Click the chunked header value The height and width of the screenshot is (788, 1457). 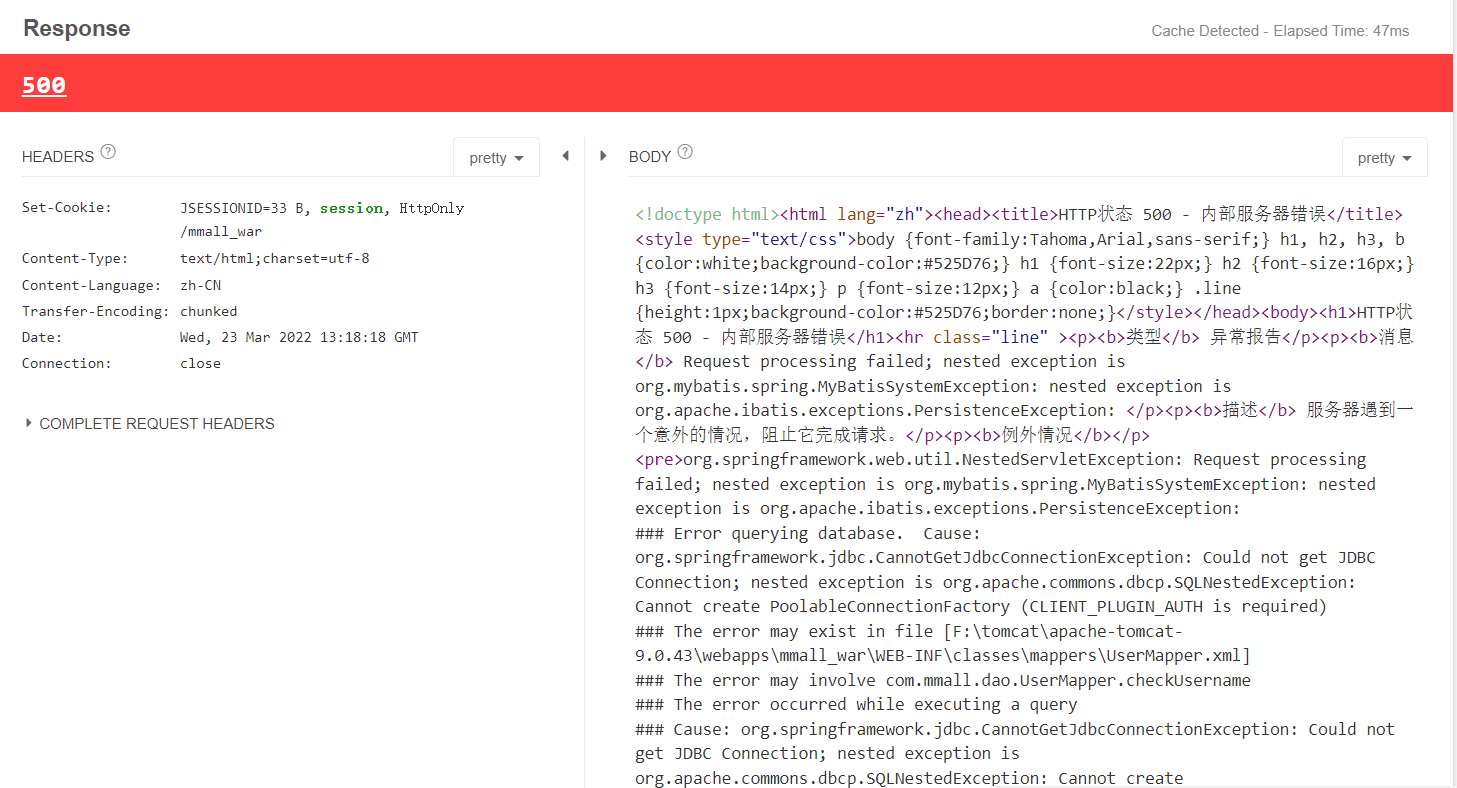(x=208, y=311)
